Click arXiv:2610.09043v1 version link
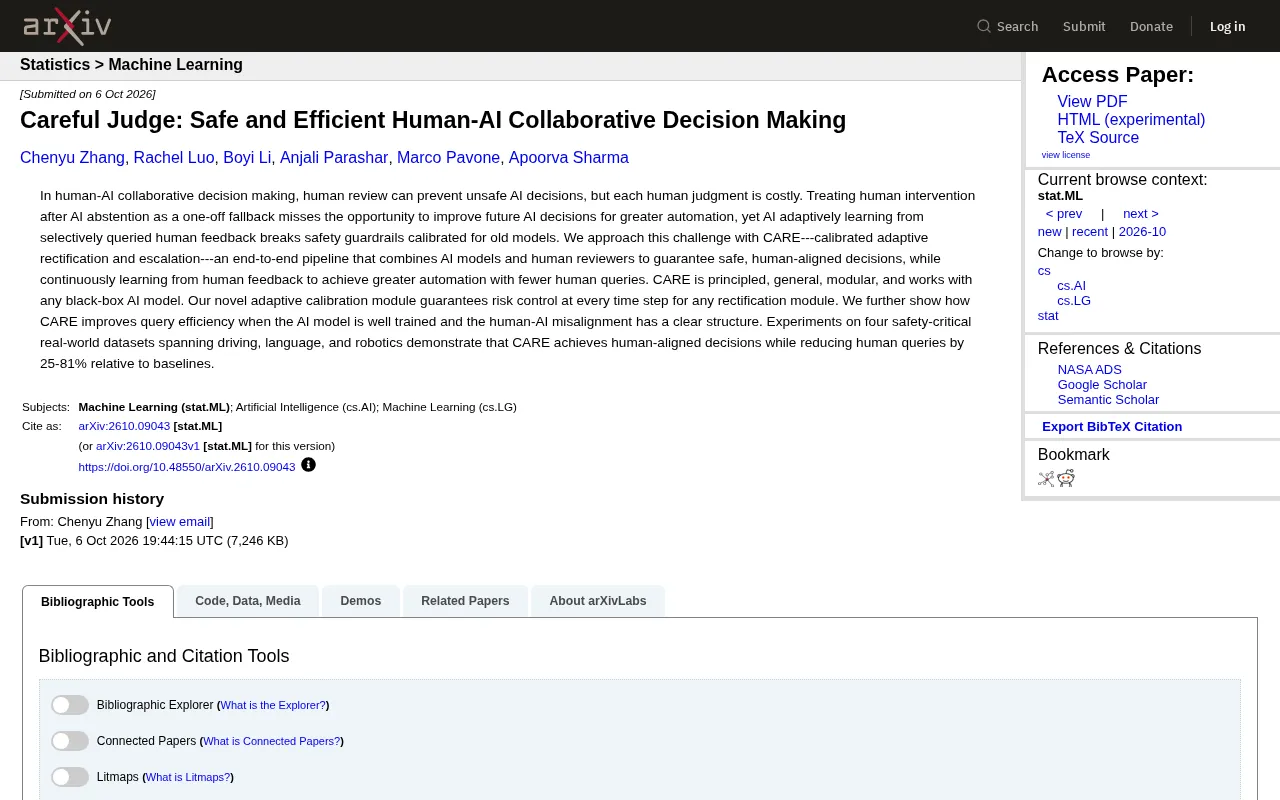 point(148,446)
